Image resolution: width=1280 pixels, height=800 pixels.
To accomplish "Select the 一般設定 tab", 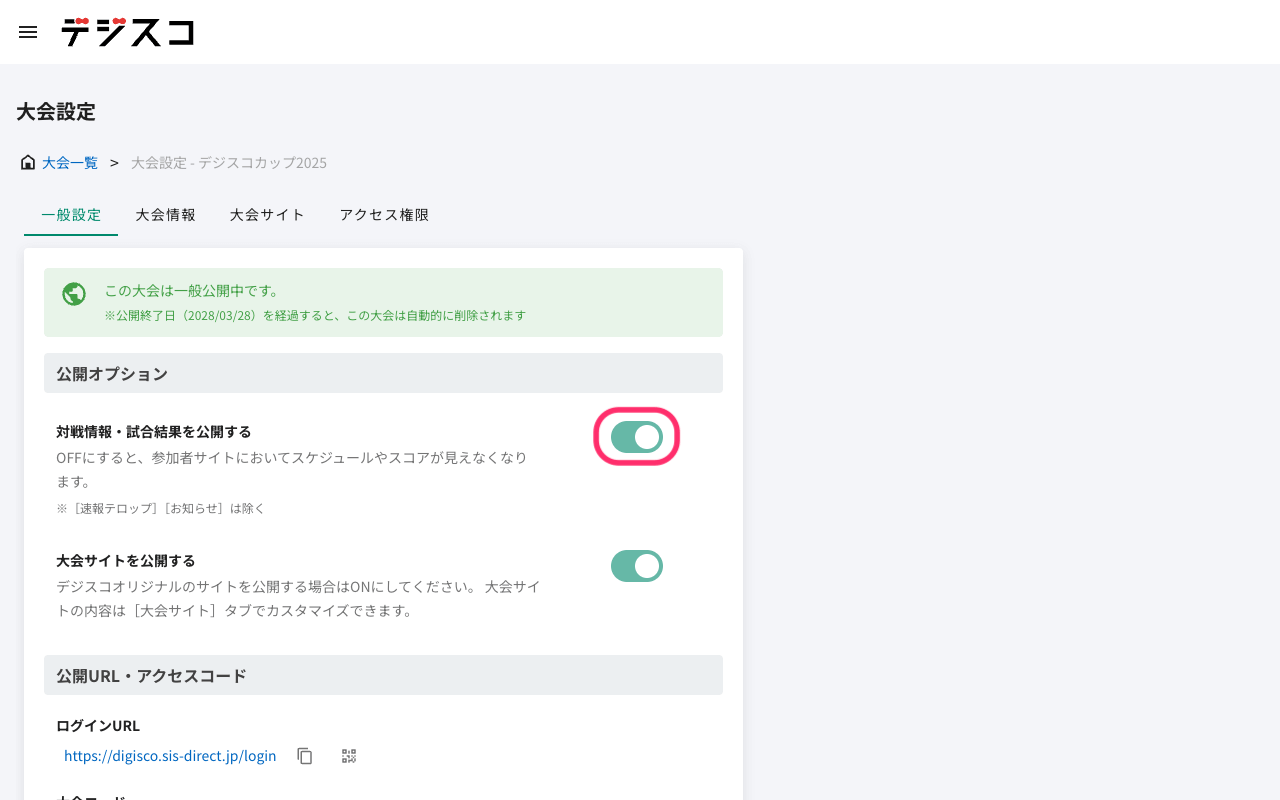I will (x=71, y=215).
